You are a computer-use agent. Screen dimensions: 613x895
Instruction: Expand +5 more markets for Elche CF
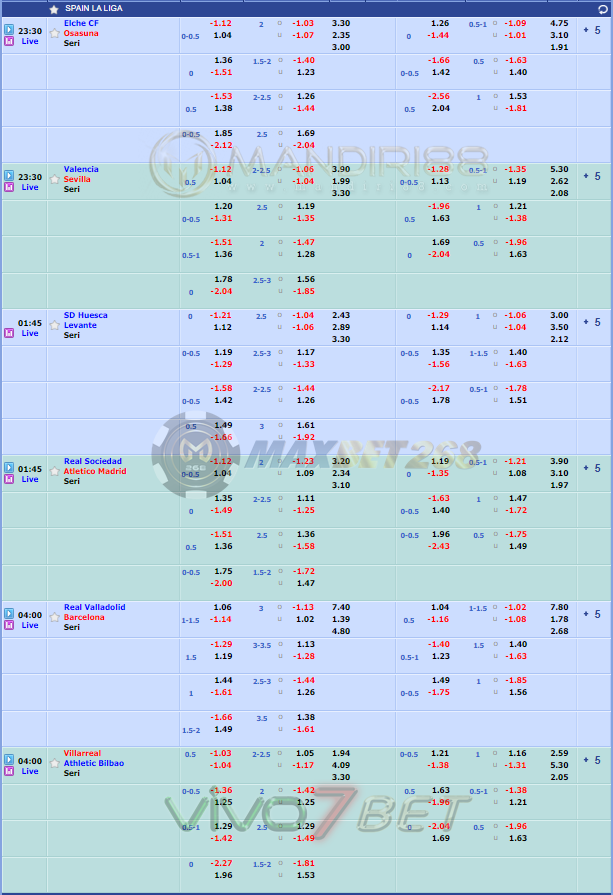click(x=592, y=30)
